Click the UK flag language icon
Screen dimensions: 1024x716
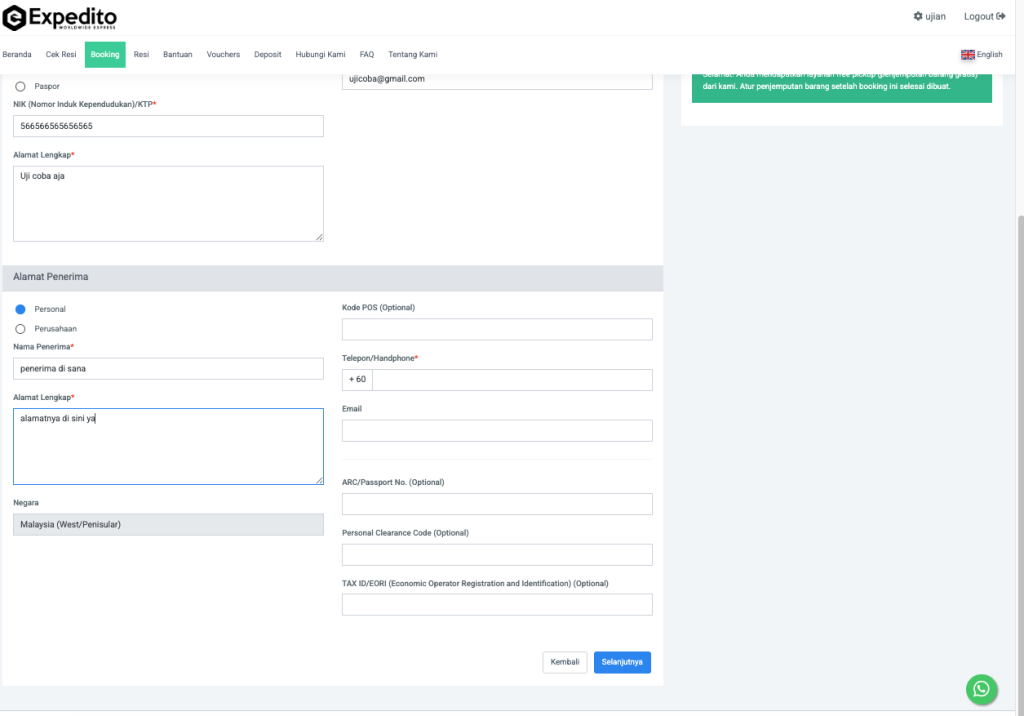click(967, 55)
